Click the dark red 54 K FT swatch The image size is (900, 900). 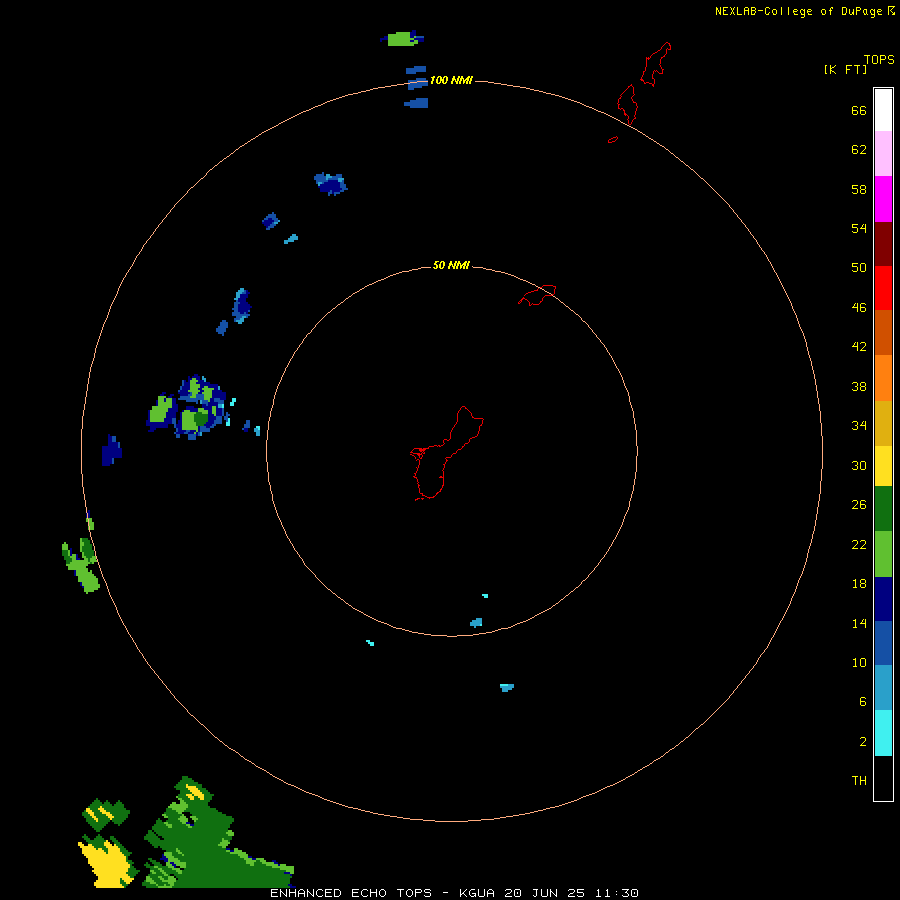(883, 243)
